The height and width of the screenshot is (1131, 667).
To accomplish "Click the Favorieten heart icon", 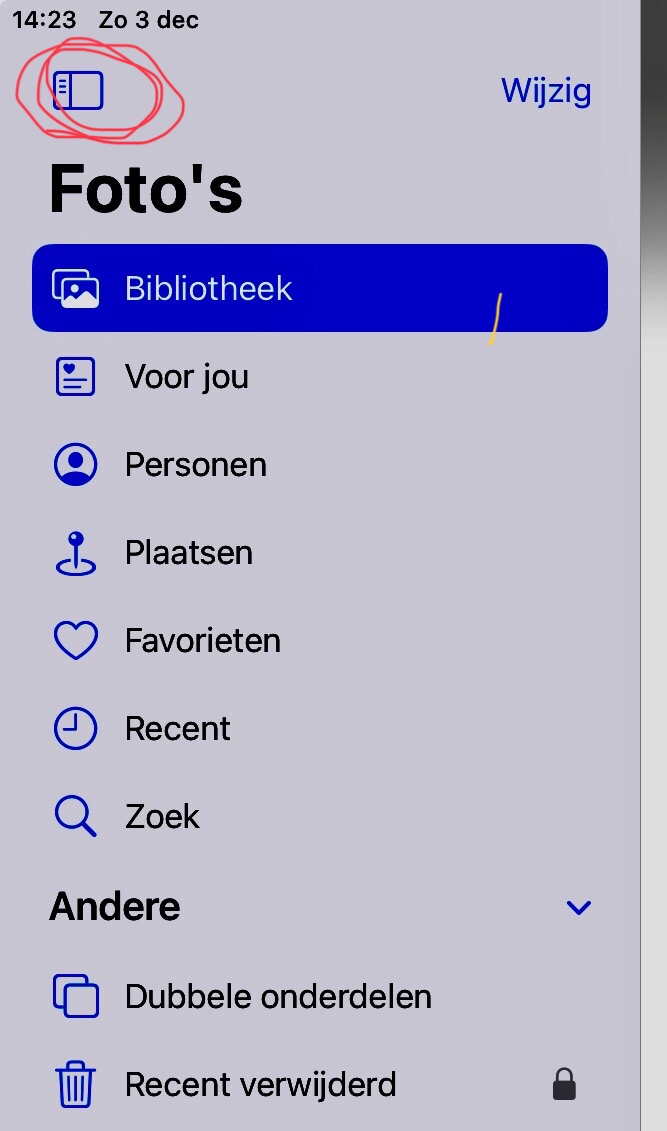I will (76, 641).
